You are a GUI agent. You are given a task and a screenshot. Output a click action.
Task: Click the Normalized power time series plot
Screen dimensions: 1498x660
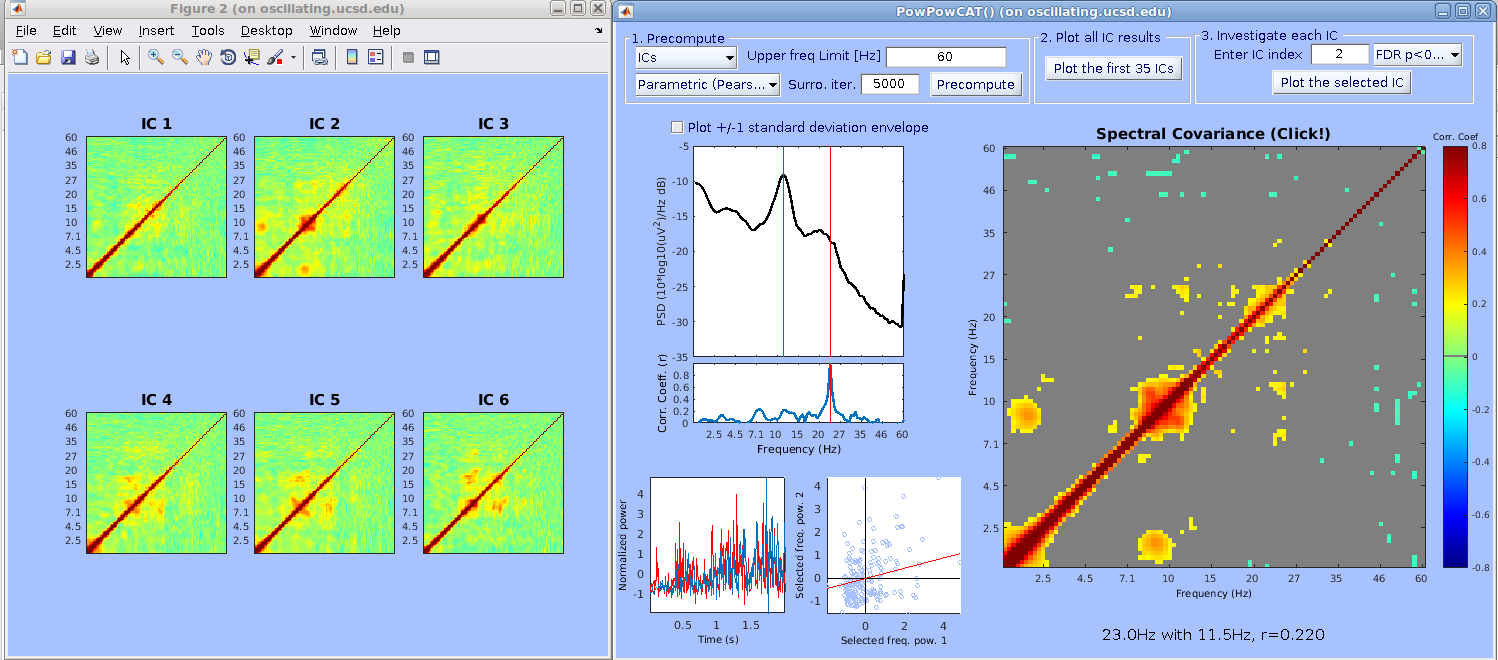click(717, 545)
